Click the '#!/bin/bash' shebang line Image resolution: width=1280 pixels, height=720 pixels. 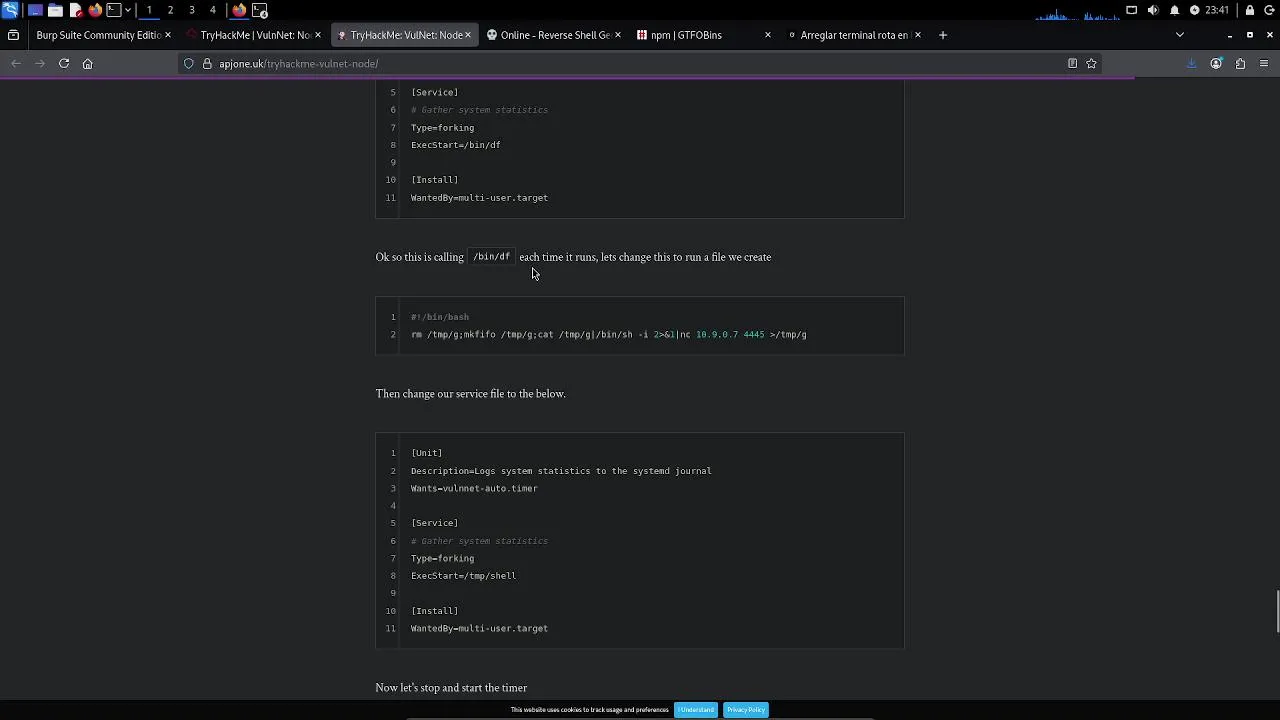pyautogui.click(x=440, y=317)
